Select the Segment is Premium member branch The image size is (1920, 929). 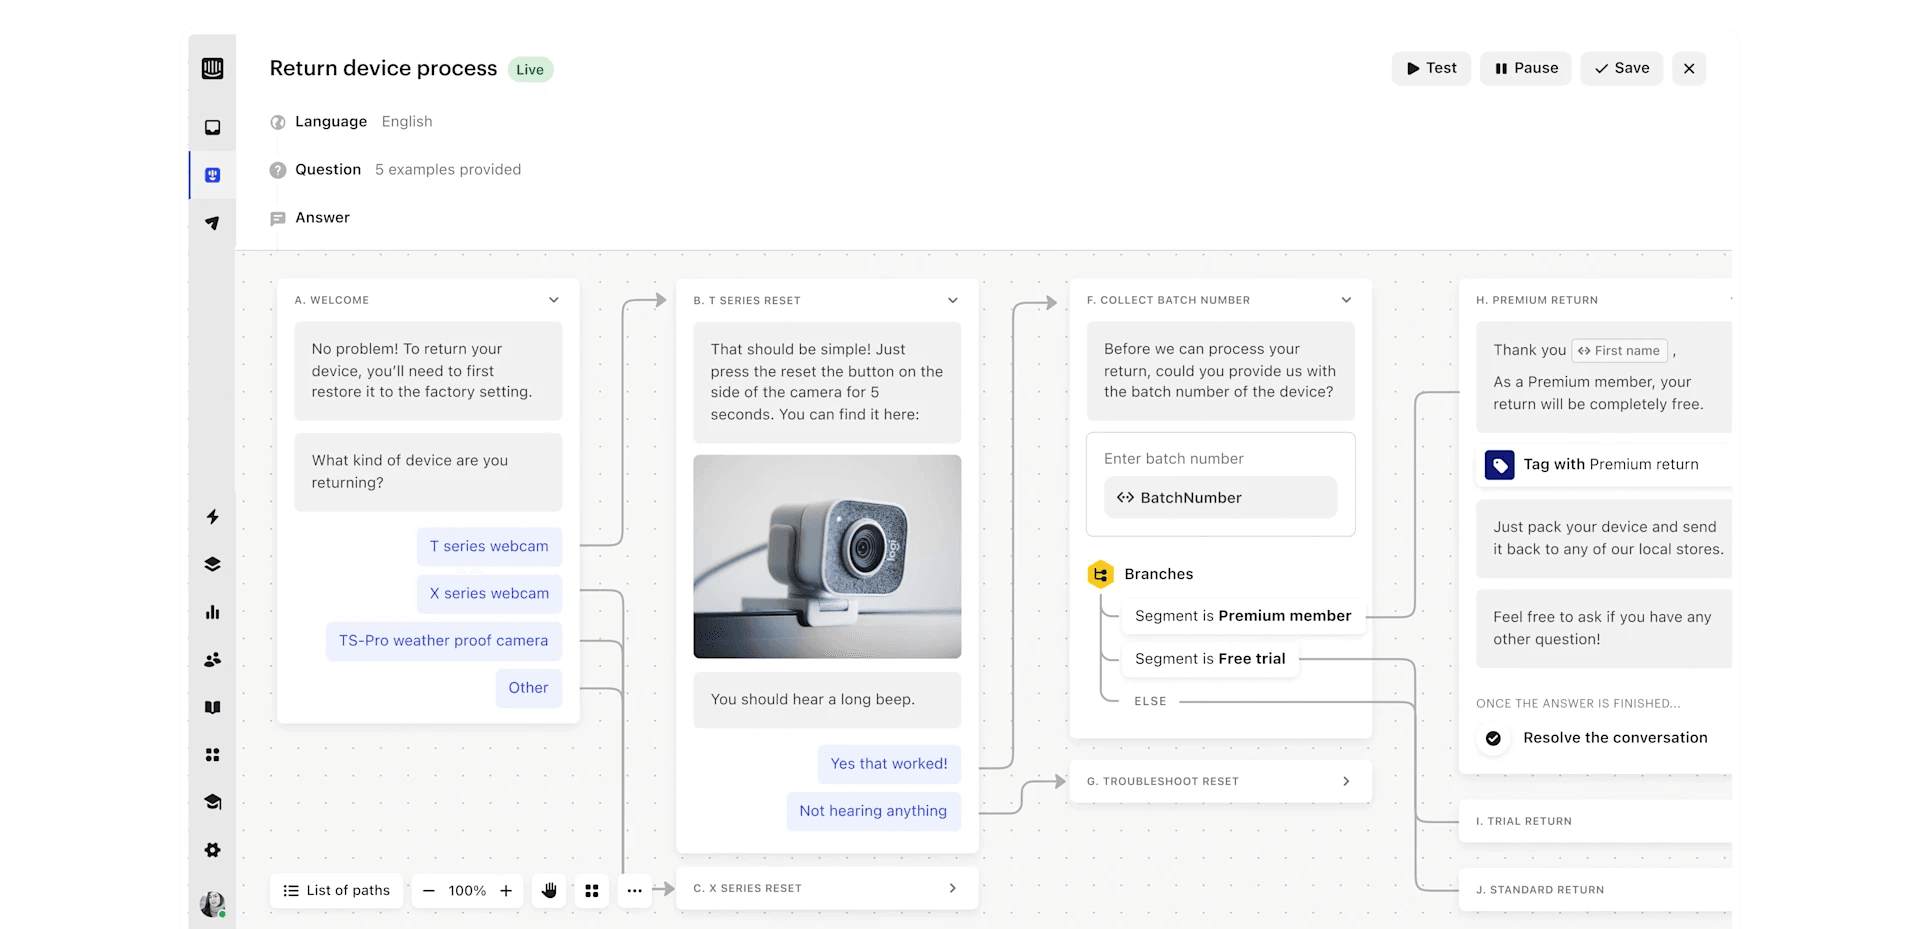coord(1243,616)
